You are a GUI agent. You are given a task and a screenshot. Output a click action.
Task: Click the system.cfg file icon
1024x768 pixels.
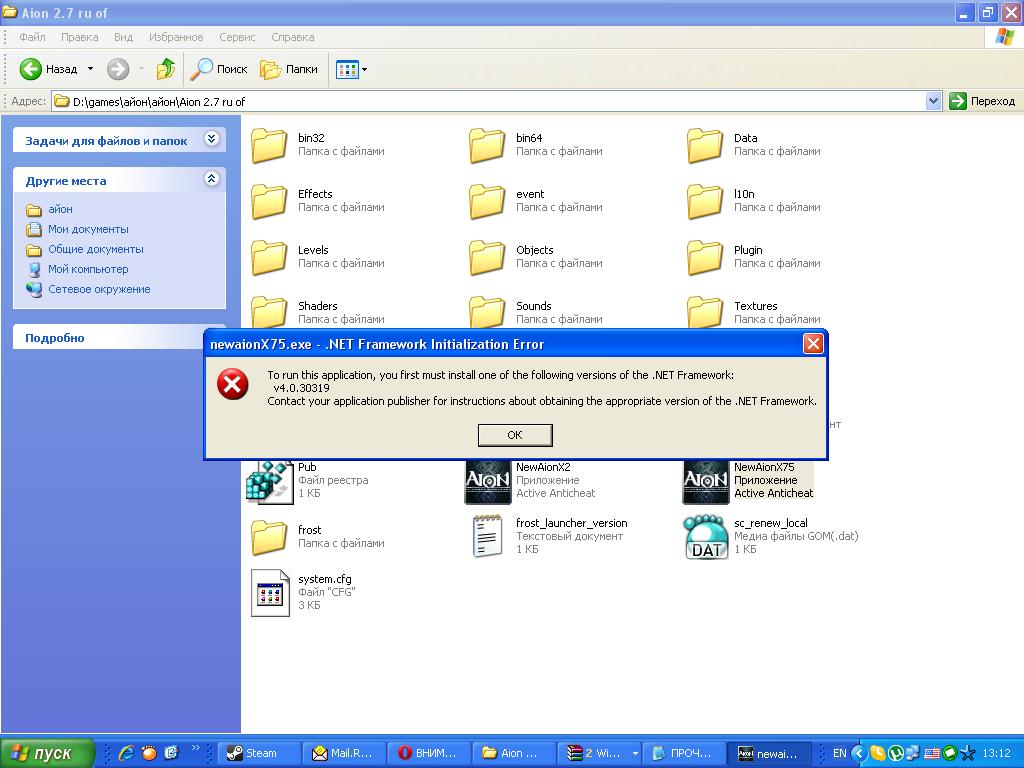(270, 593)
